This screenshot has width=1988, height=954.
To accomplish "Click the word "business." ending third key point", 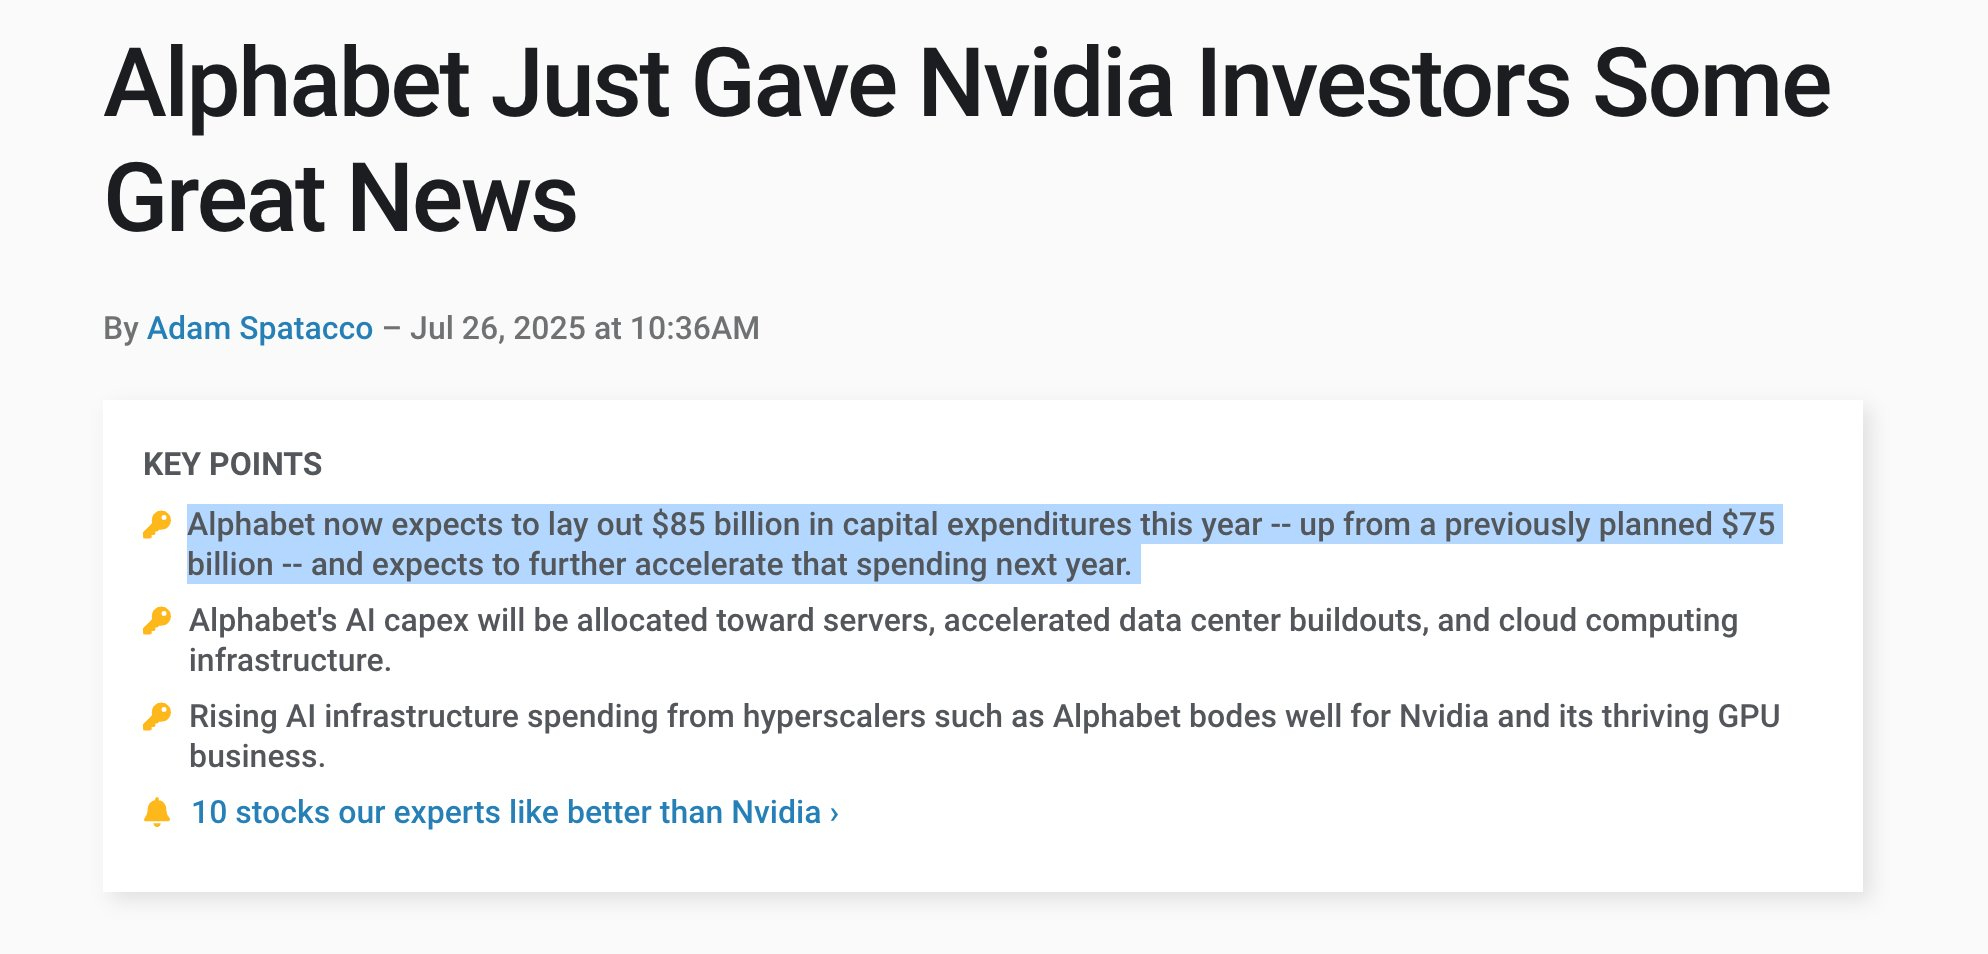I will point(257,756).
